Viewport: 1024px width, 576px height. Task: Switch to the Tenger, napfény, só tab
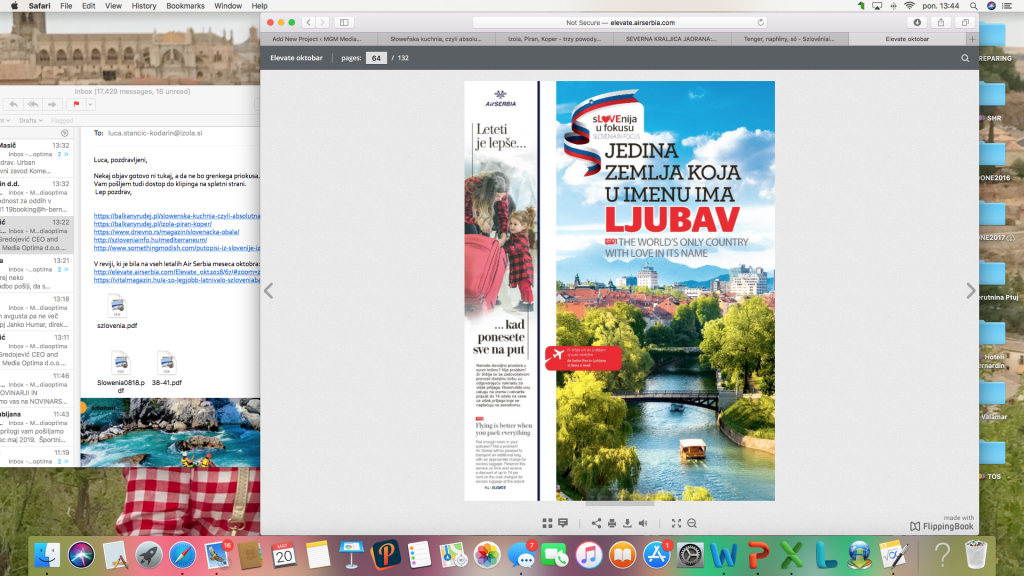click(x=789, y=39)
